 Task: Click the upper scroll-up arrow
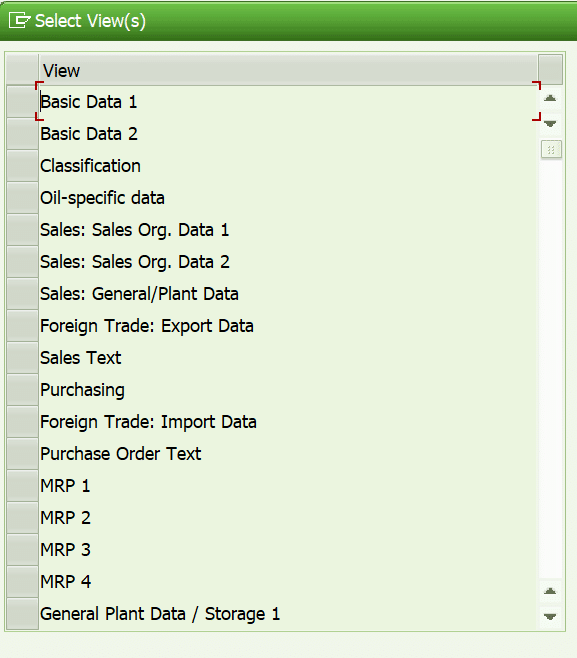click(x=550, y=98)
